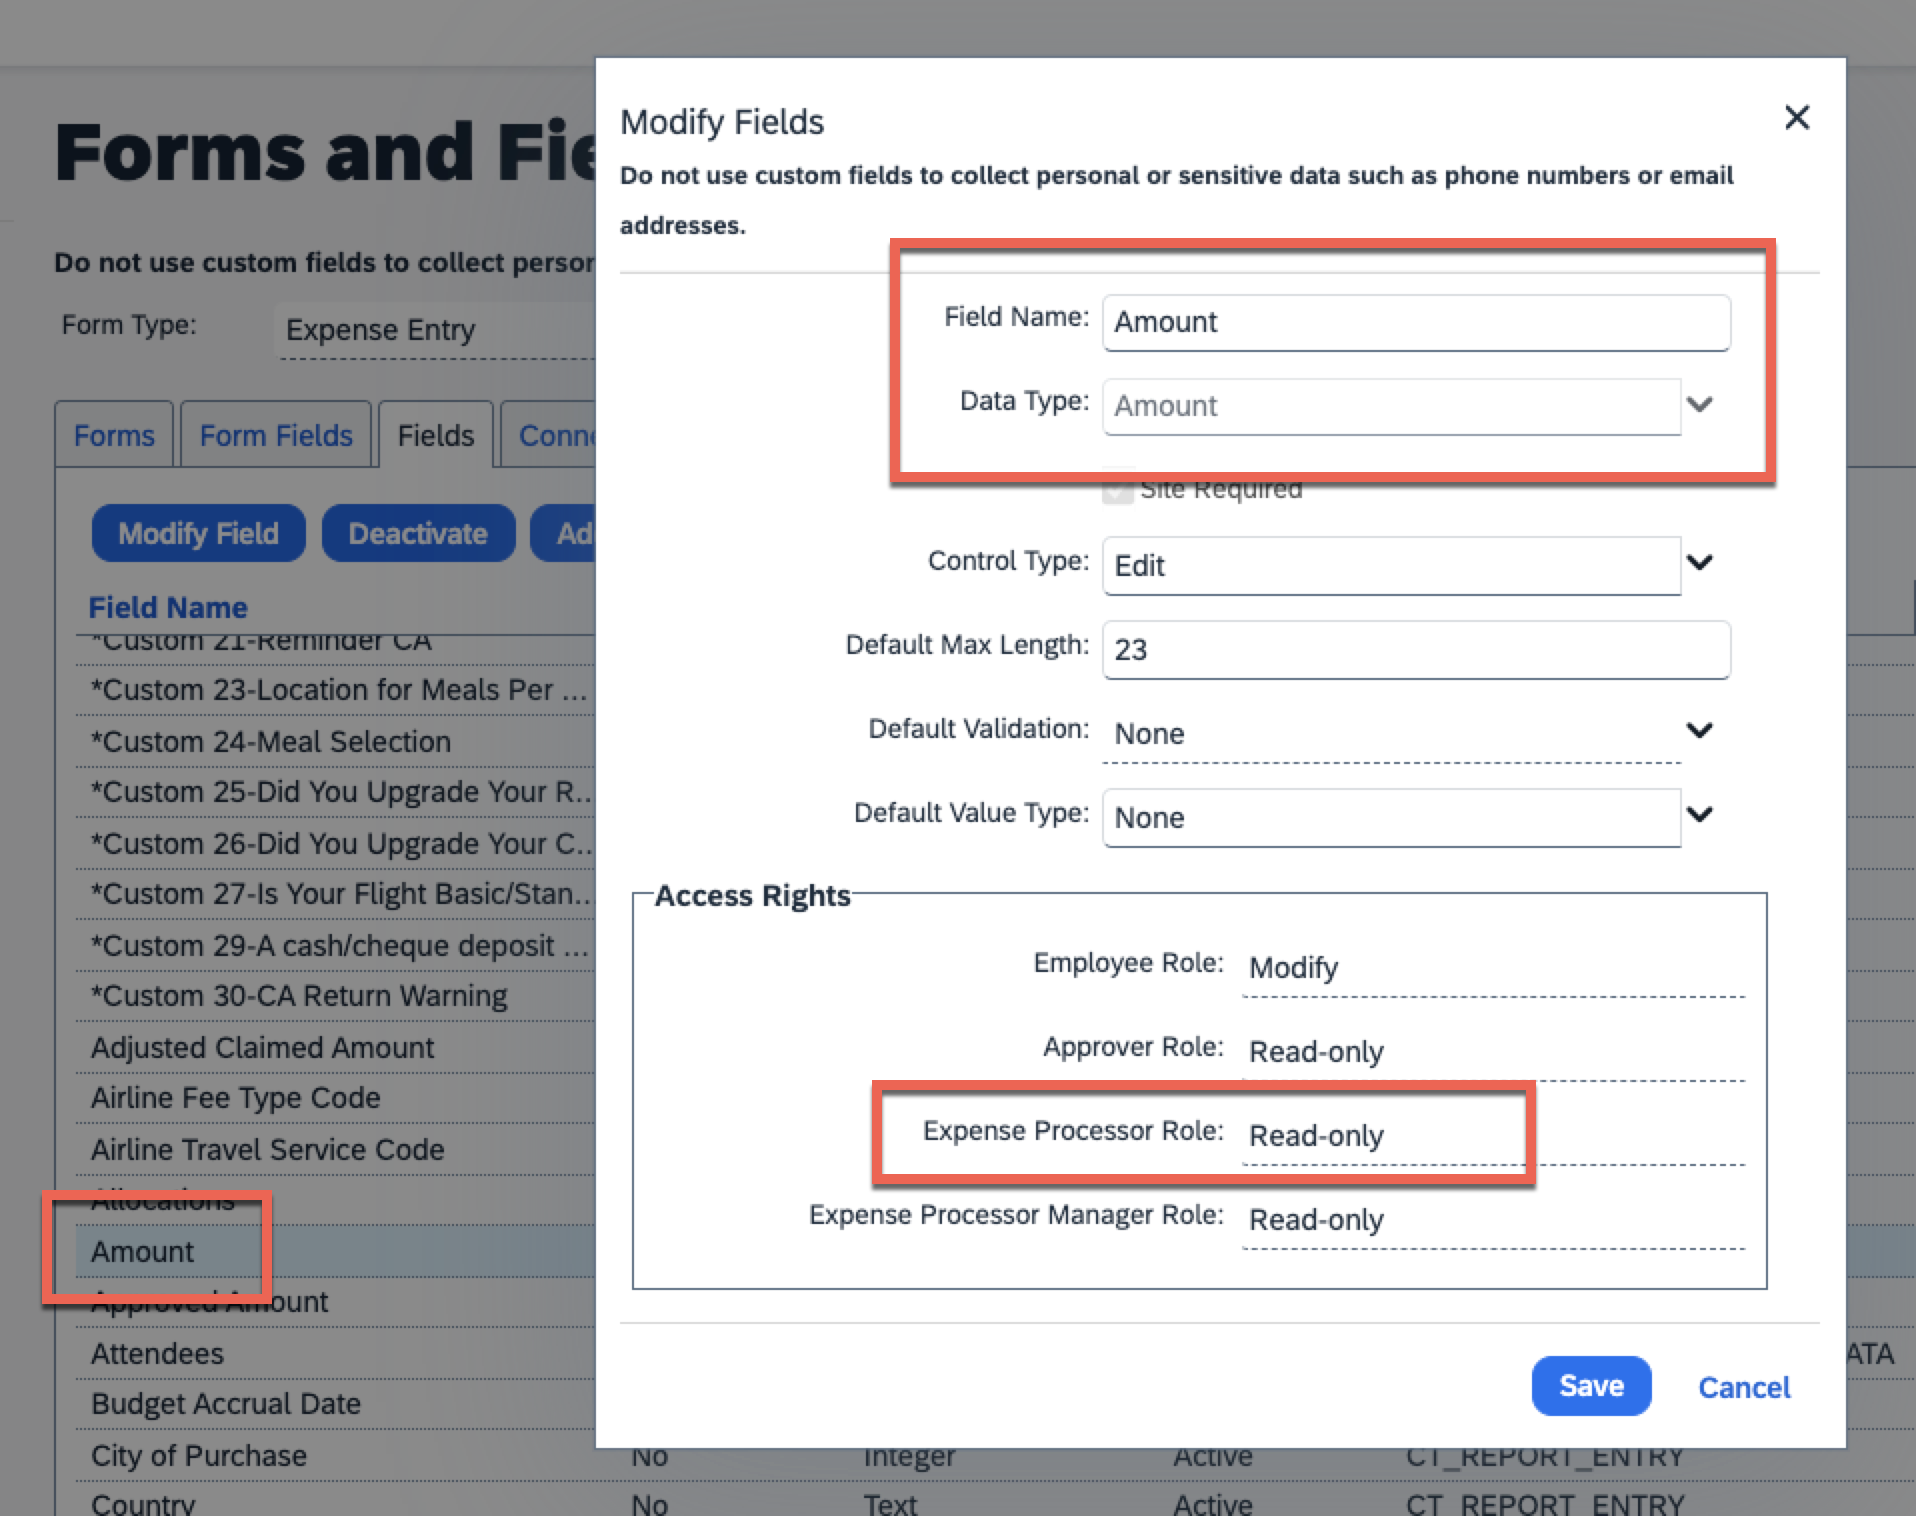Expand the Default Validation dropdown

1699,731
